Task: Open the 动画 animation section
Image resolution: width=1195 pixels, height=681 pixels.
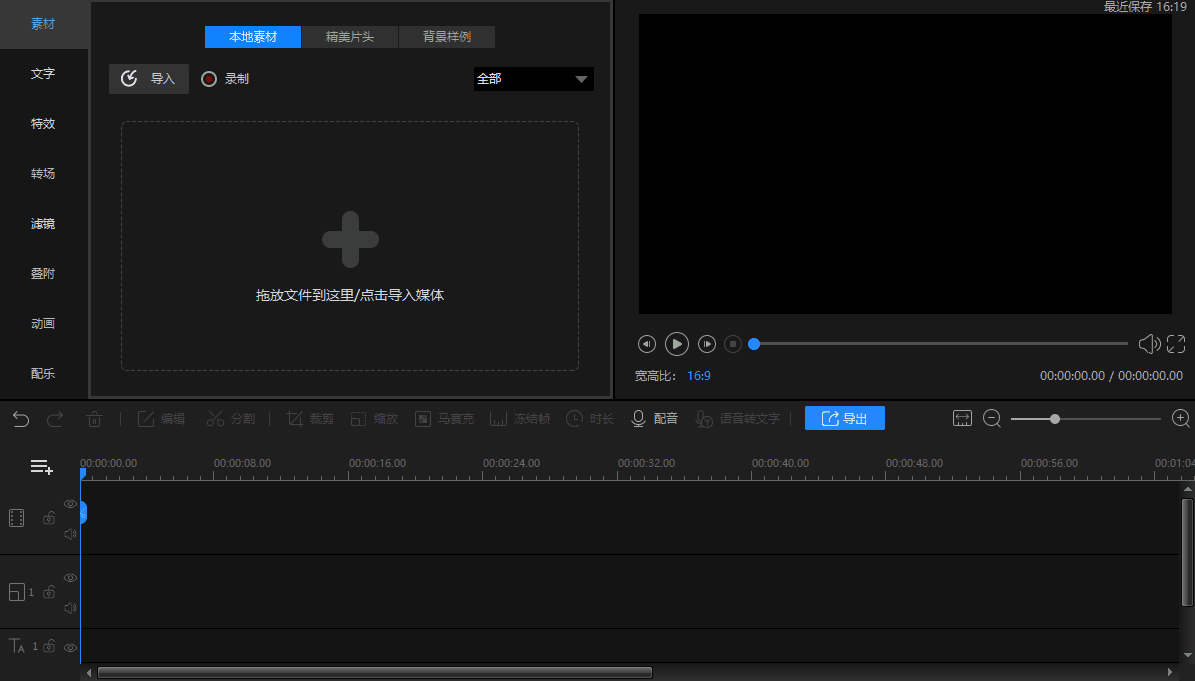Action: pyautogui.click(x=43, y=324)
